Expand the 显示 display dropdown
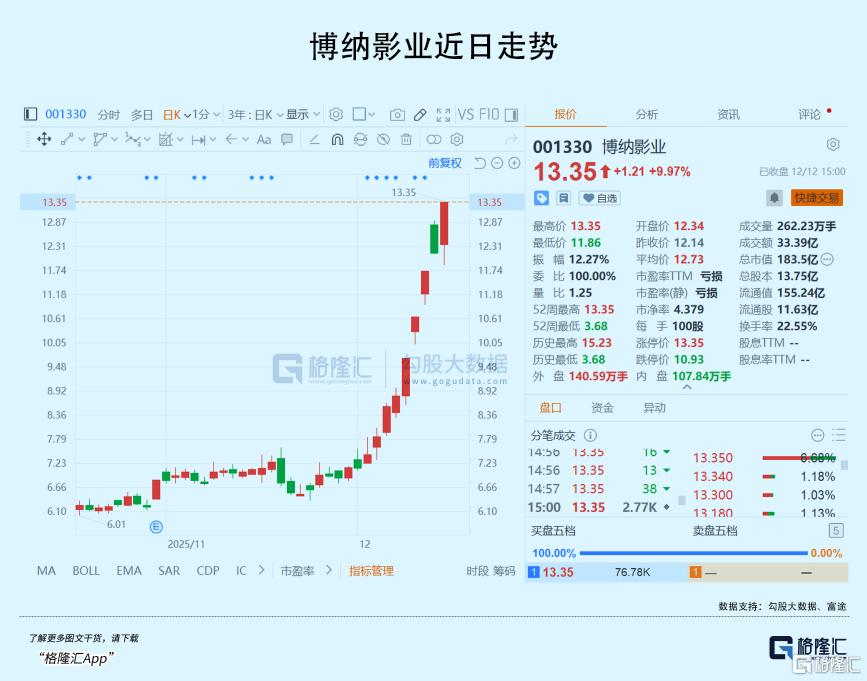 (x=301, y=115)
